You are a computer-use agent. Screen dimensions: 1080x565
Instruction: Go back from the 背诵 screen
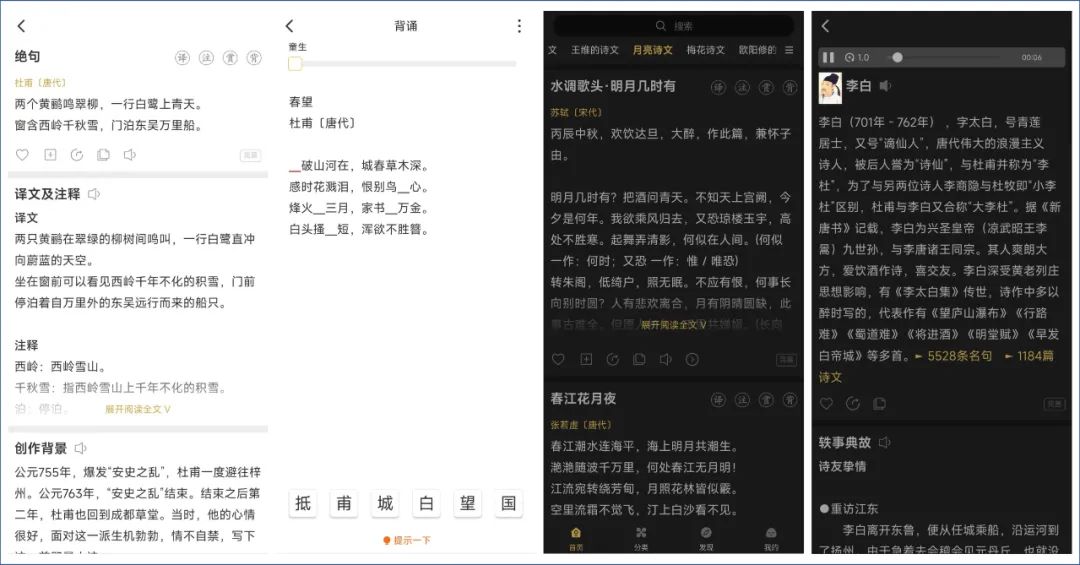(x=289, y=25)
